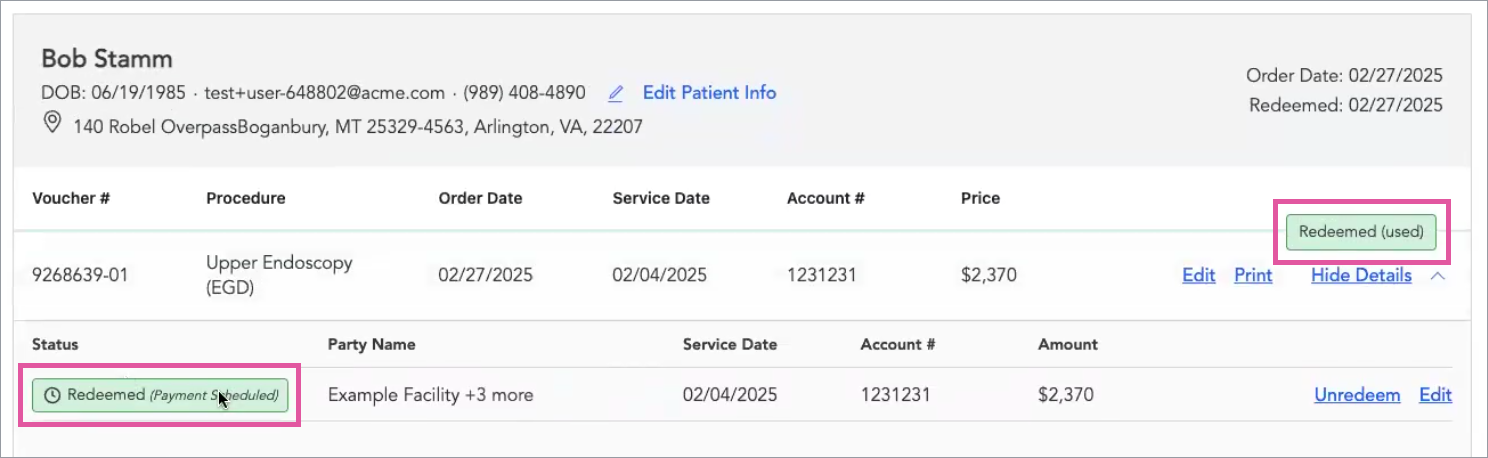Viewport: 1488px width, 458px height.
Task: Collapse details with the chevron arrow
Action: click(1437, 276)
